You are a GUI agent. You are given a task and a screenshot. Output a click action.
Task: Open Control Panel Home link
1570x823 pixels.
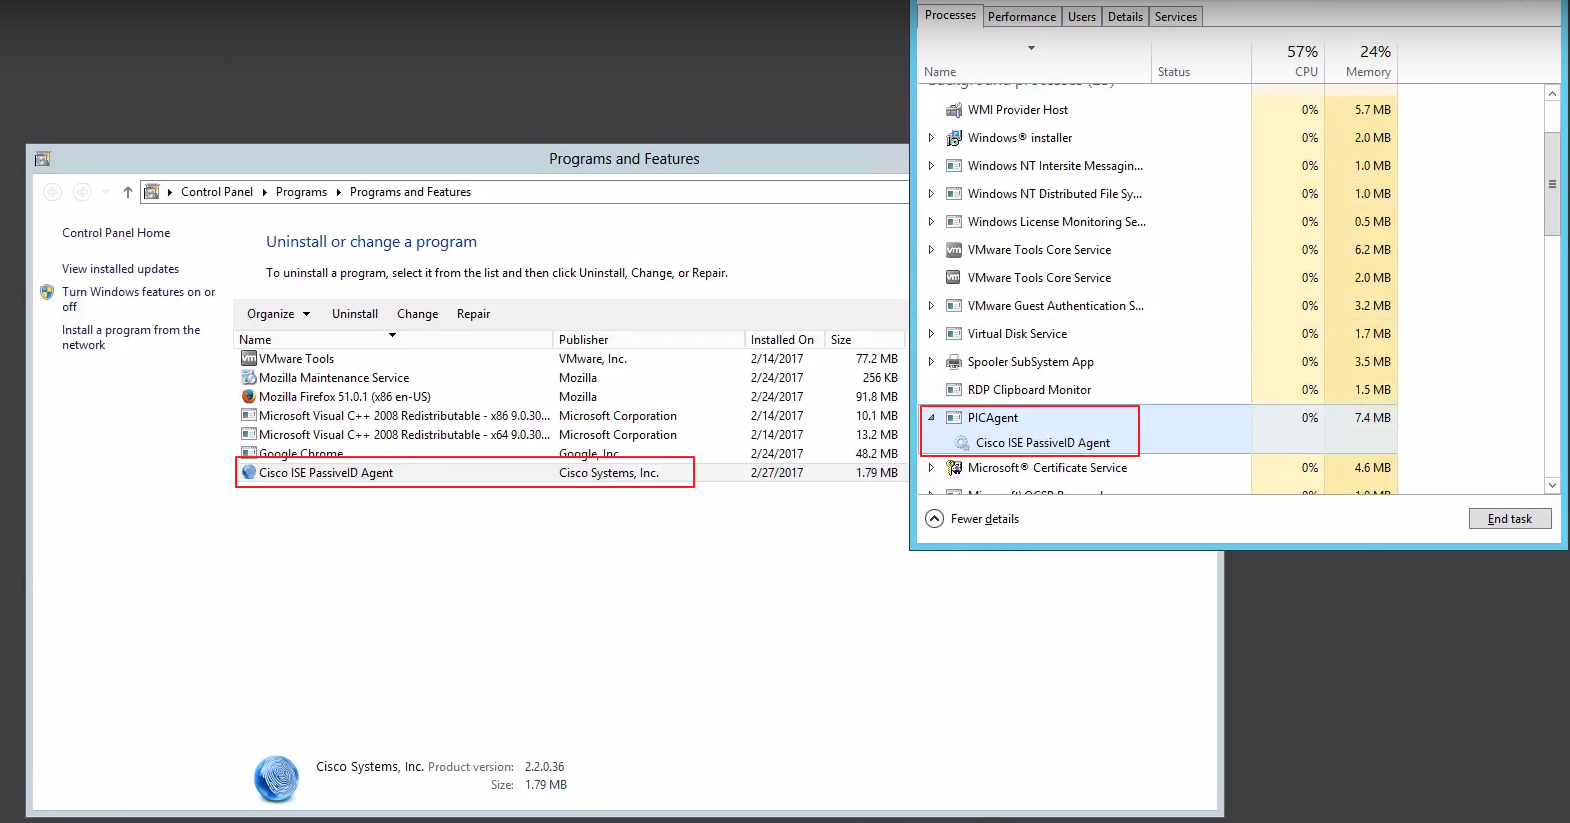click(x=116, y=233)
